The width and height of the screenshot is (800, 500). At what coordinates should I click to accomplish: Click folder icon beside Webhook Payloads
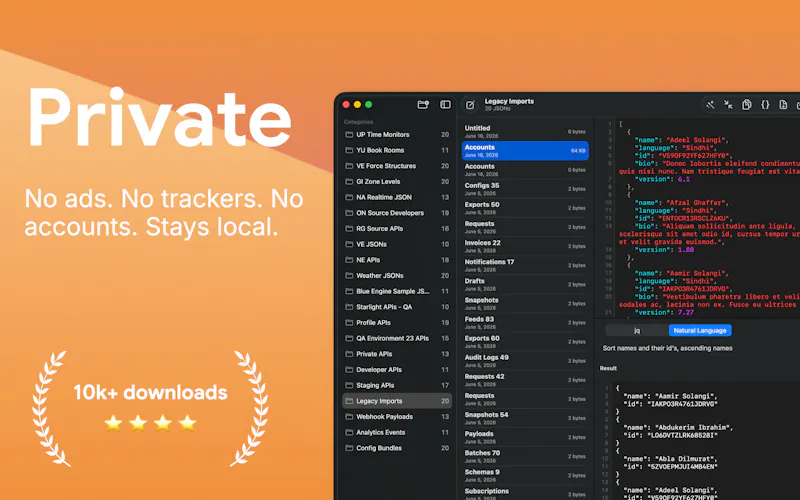pyautogui.click(x=349, y=417)
